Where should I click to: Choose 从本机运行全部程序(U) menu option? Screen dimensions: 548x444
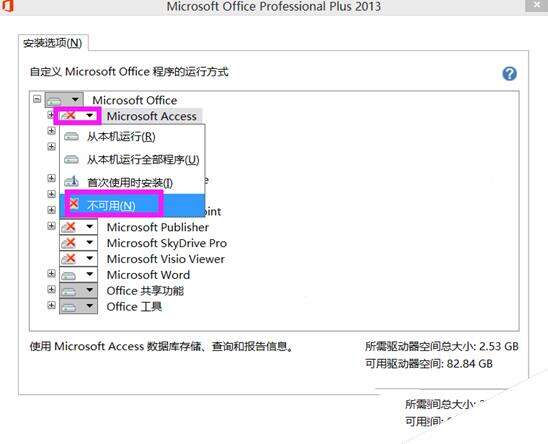(x=132, y=160)
